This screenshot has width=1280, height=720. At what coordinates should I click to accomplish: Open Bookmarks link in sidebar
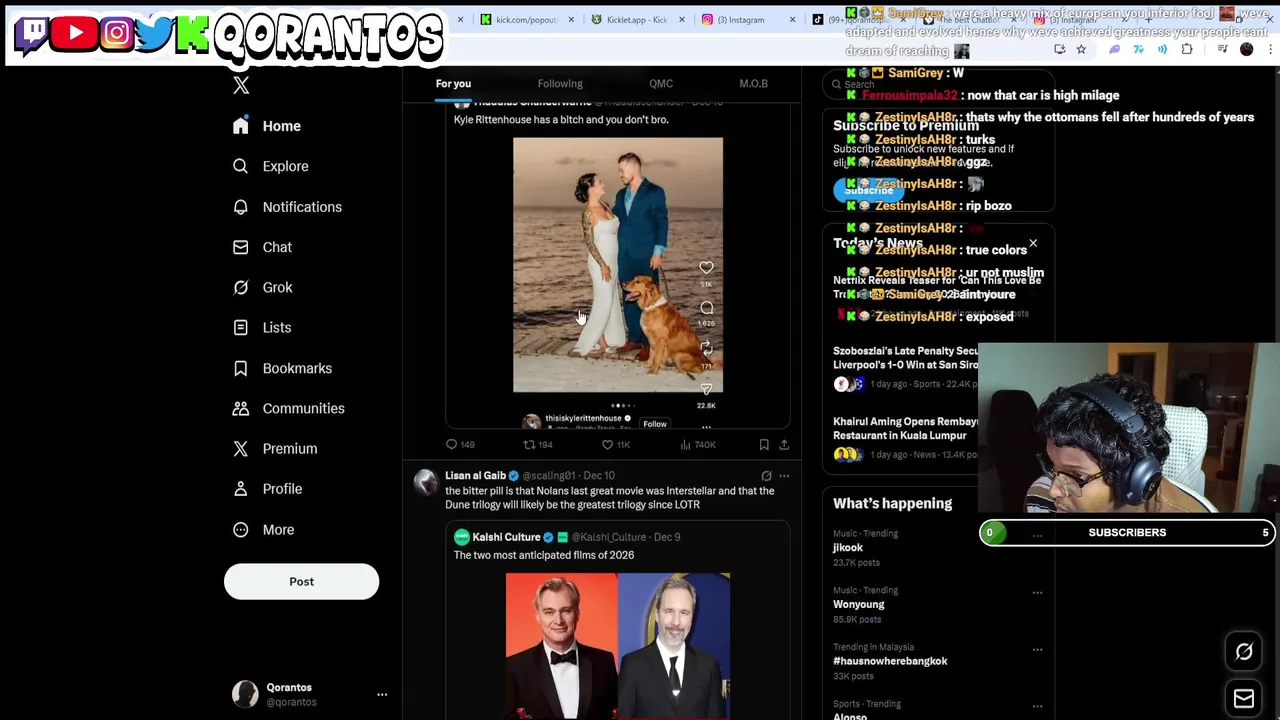pos(297,368)
